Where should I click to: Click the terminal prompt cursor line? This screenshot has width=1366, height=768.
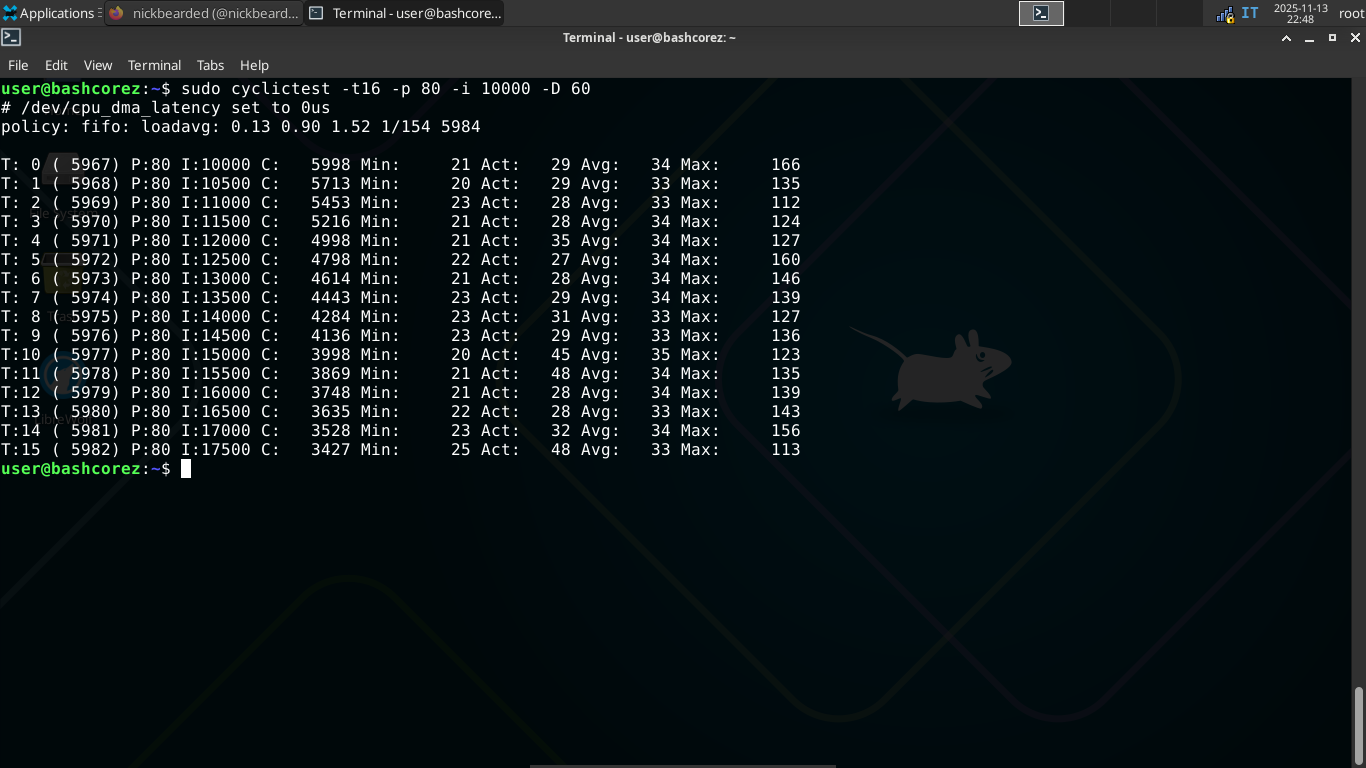pos(186,469)
